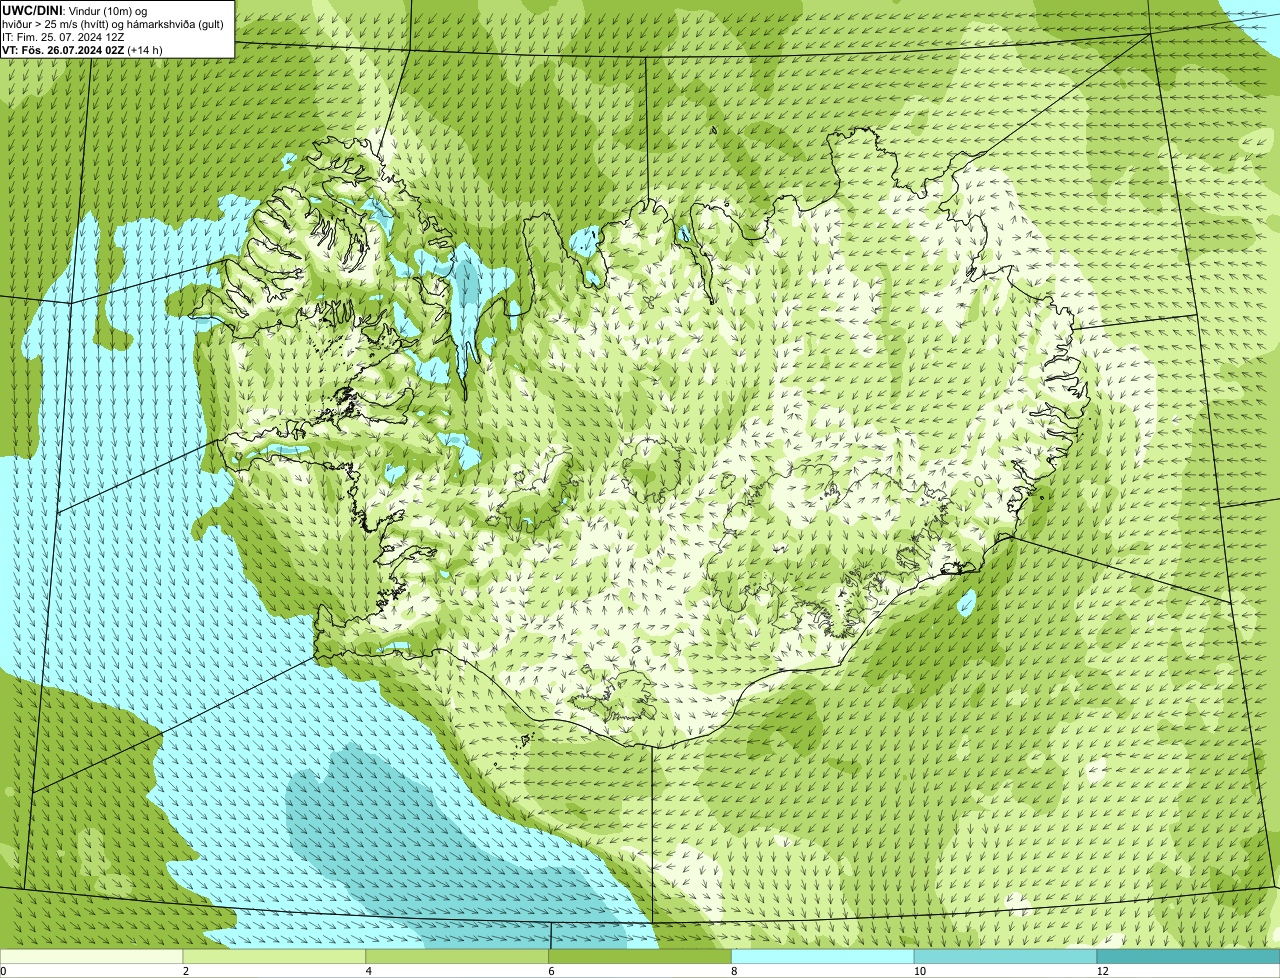Click the 'IT: Fim. 25. 07. 2024 12Z' line
The image size is (1280, 978).
[63, 37]
